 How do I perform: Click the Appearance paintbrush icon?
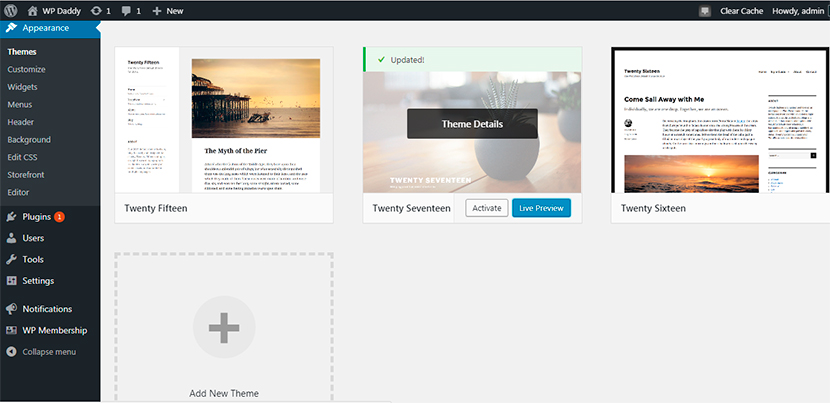(11, 28)
